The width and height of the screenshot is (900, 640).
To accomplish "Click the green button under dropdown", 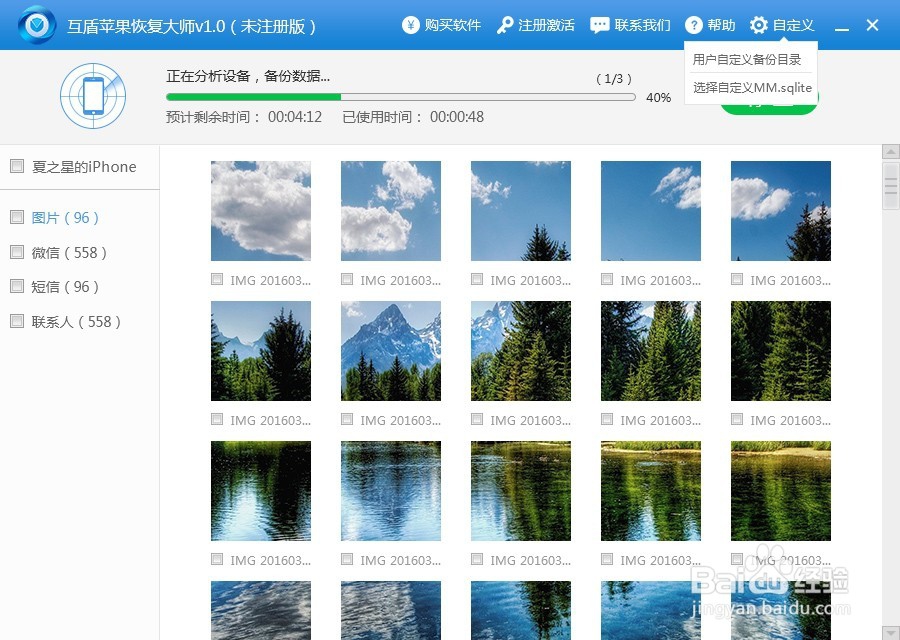I will point(769,108).
